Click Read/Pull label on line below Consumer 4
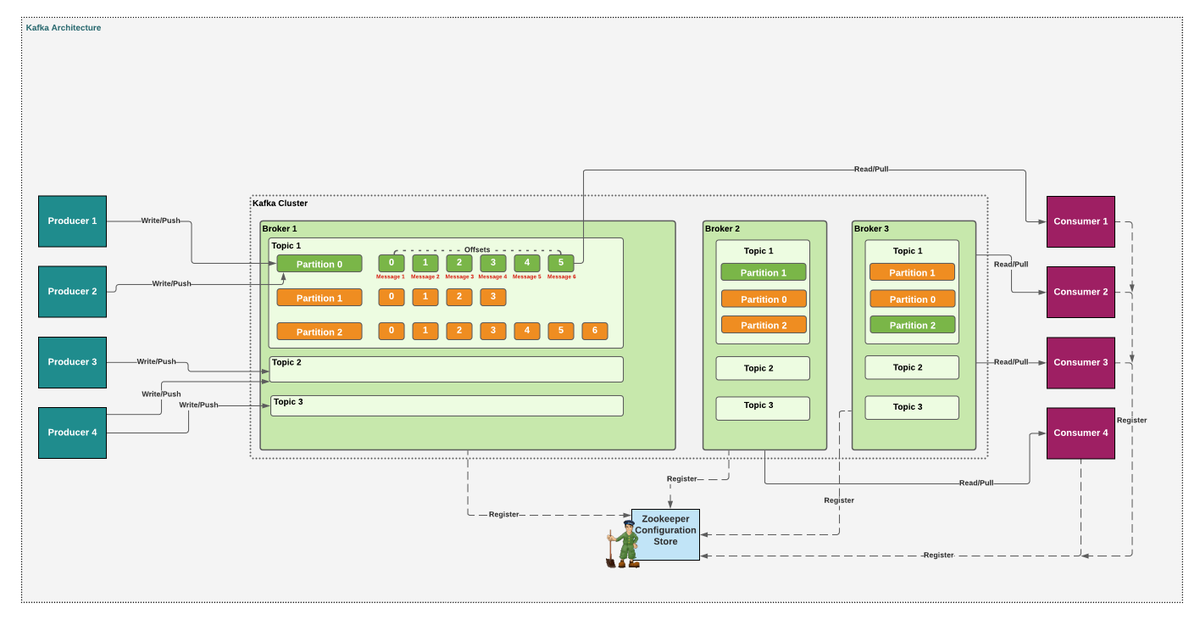The image size is (1200, 620). click(976, 483)
